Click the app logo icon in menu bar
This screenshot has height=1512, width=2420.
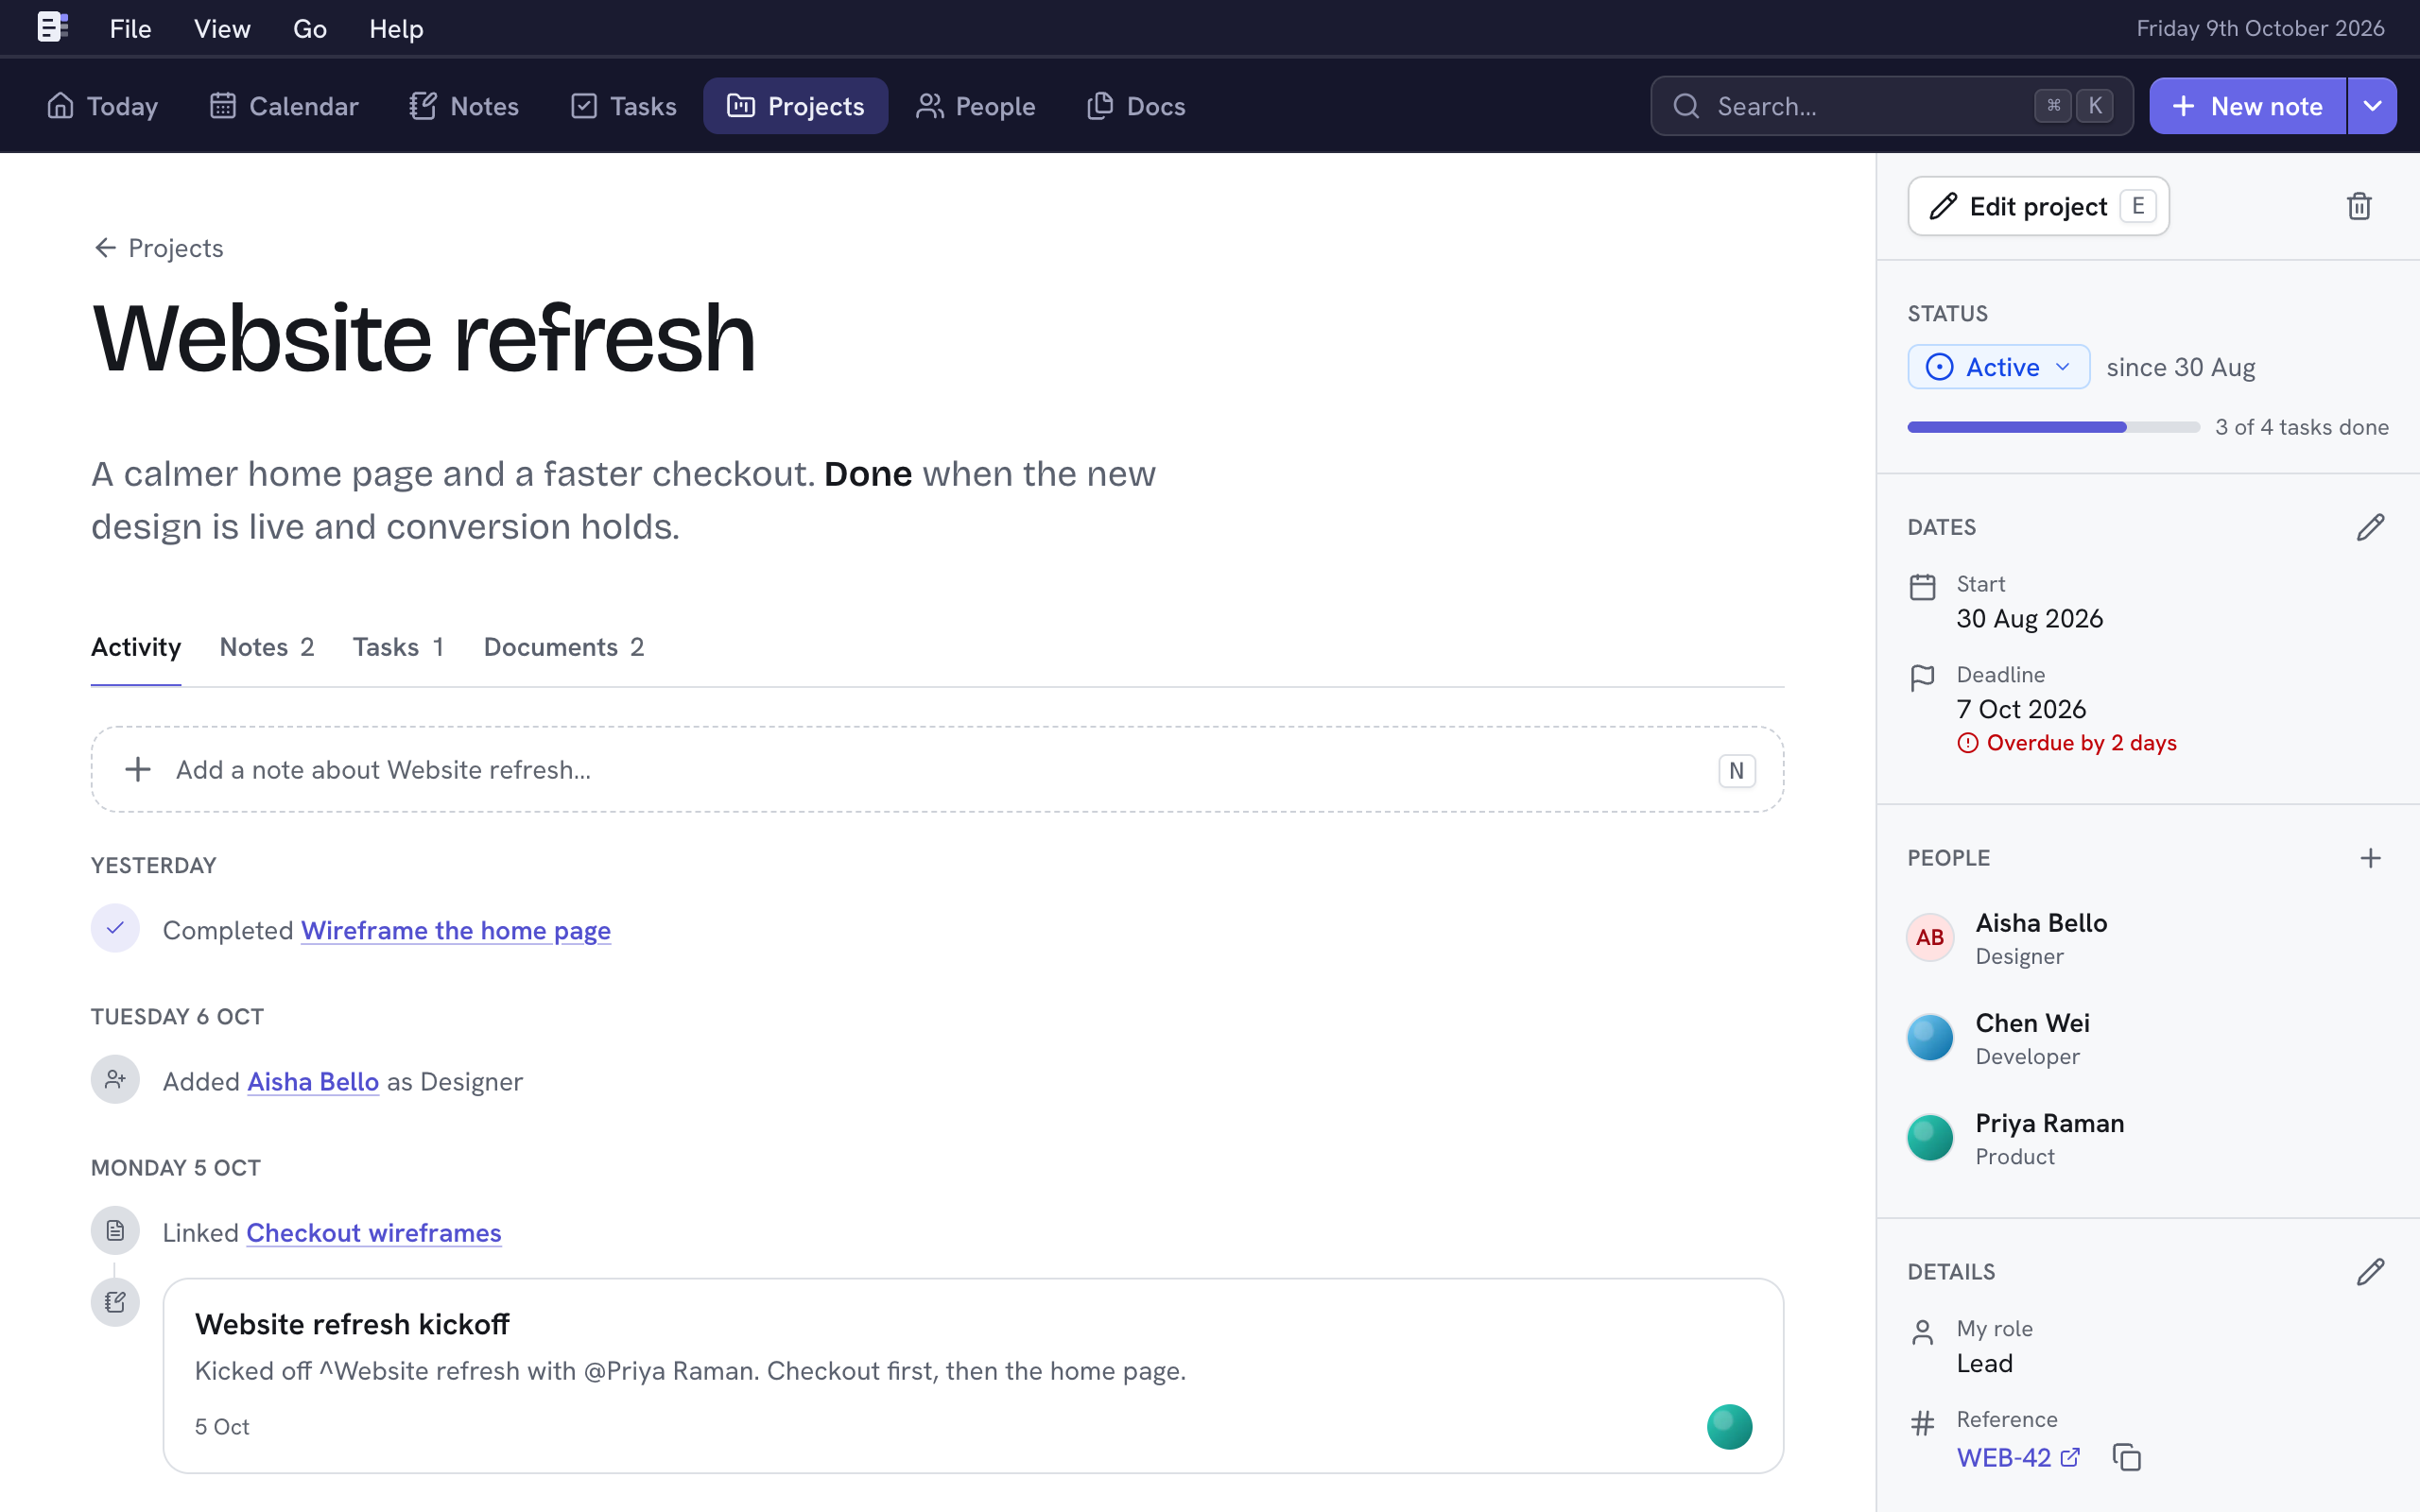tap(52, 27)
